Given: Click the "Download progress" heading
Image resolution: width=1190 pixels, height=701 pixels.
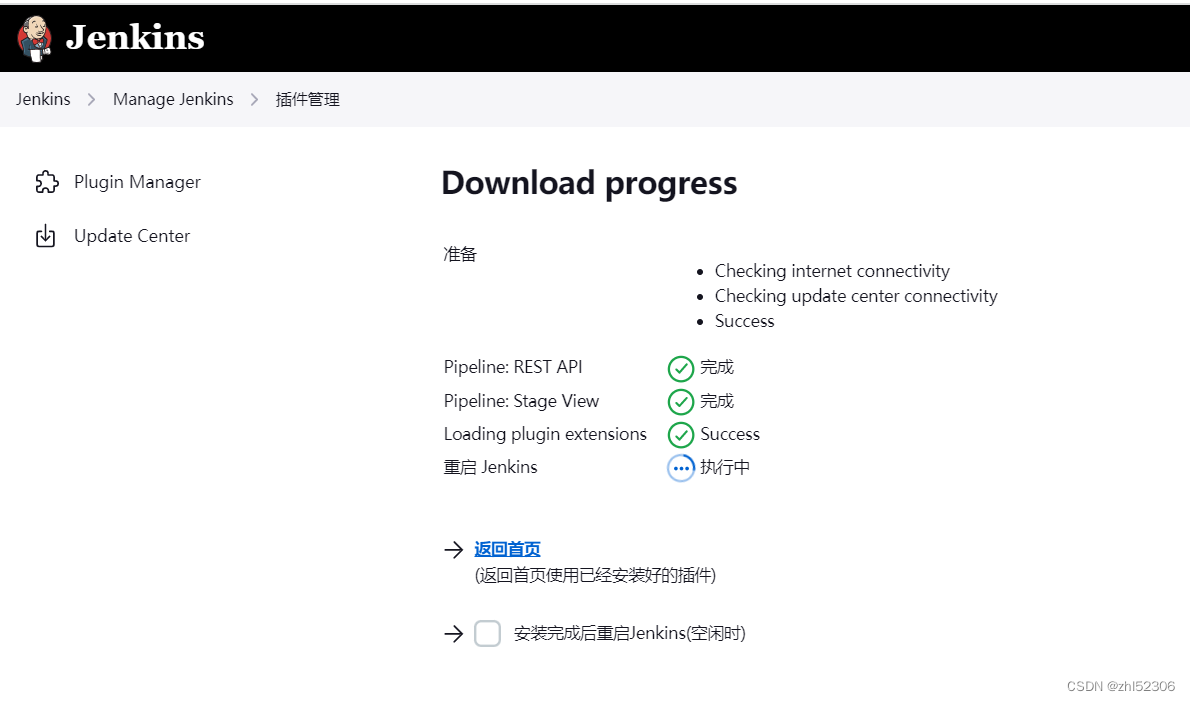Looking at the screenshot, I should pyautogui.click(x=589, y=183).
